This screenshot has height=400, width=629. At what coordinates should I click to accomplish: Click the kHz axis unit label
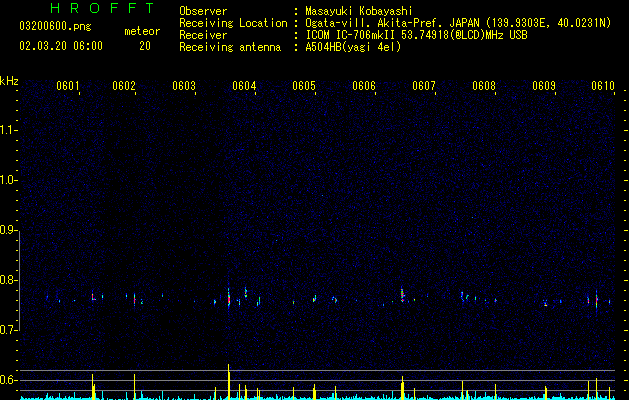(x=9, y=81)
